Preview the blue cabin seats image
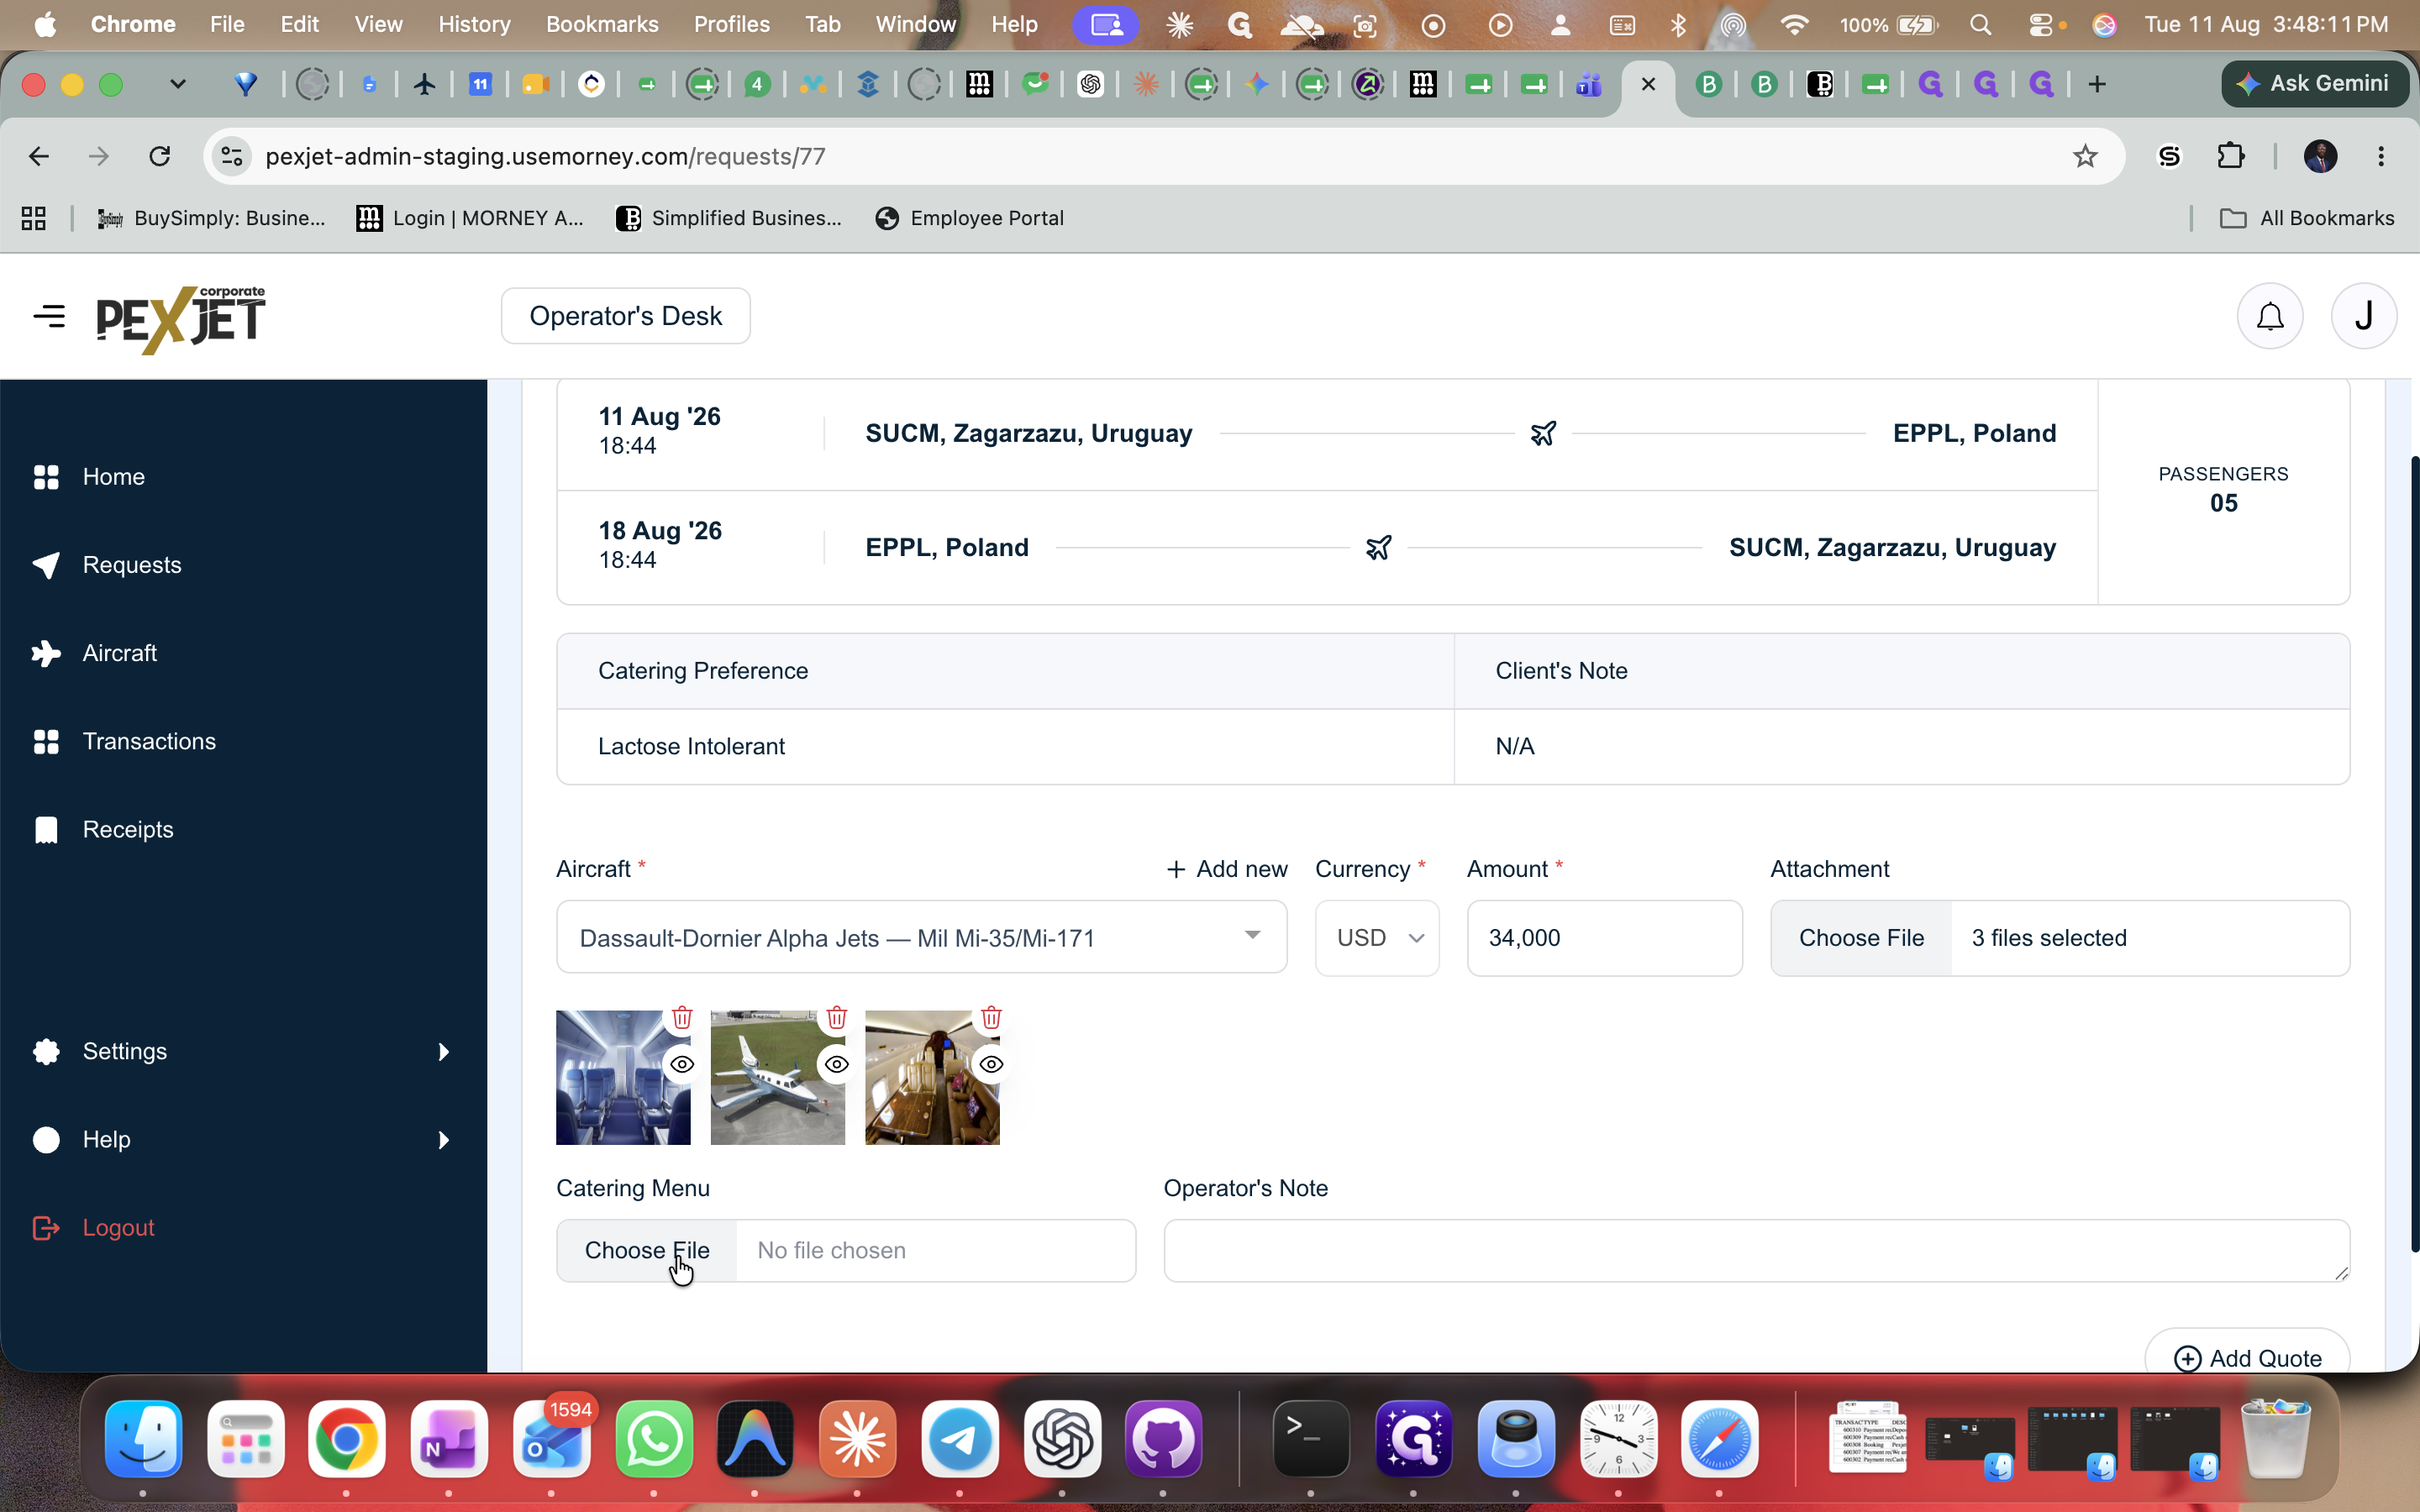This screenshot has width=2420, height=1512. click(x=682, y=1064)
